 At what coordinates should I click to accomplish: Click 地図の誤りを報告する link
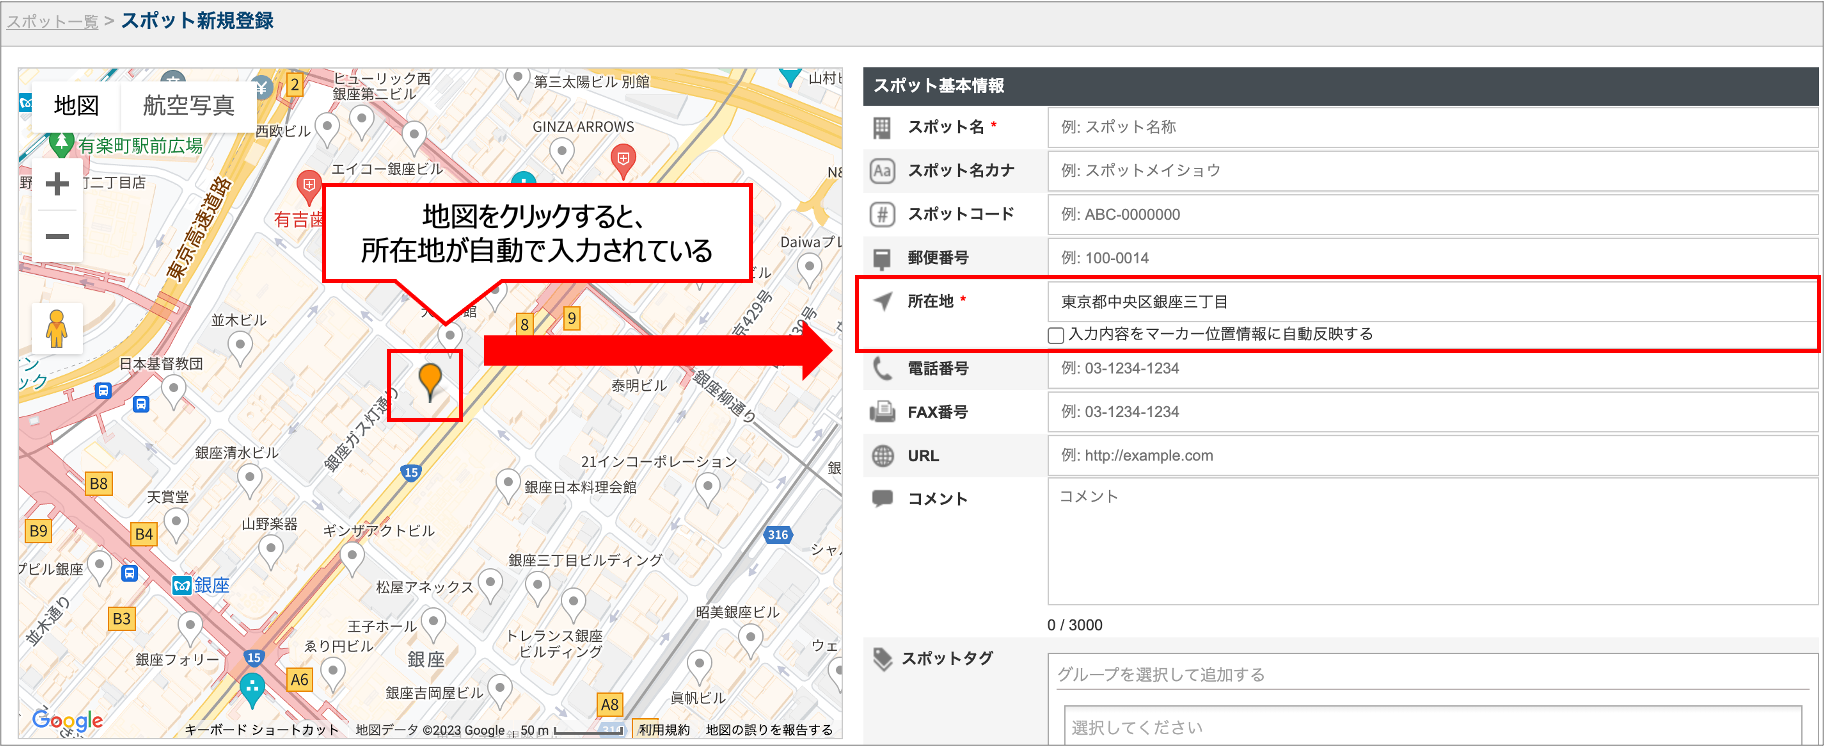[x=769, y=730]
